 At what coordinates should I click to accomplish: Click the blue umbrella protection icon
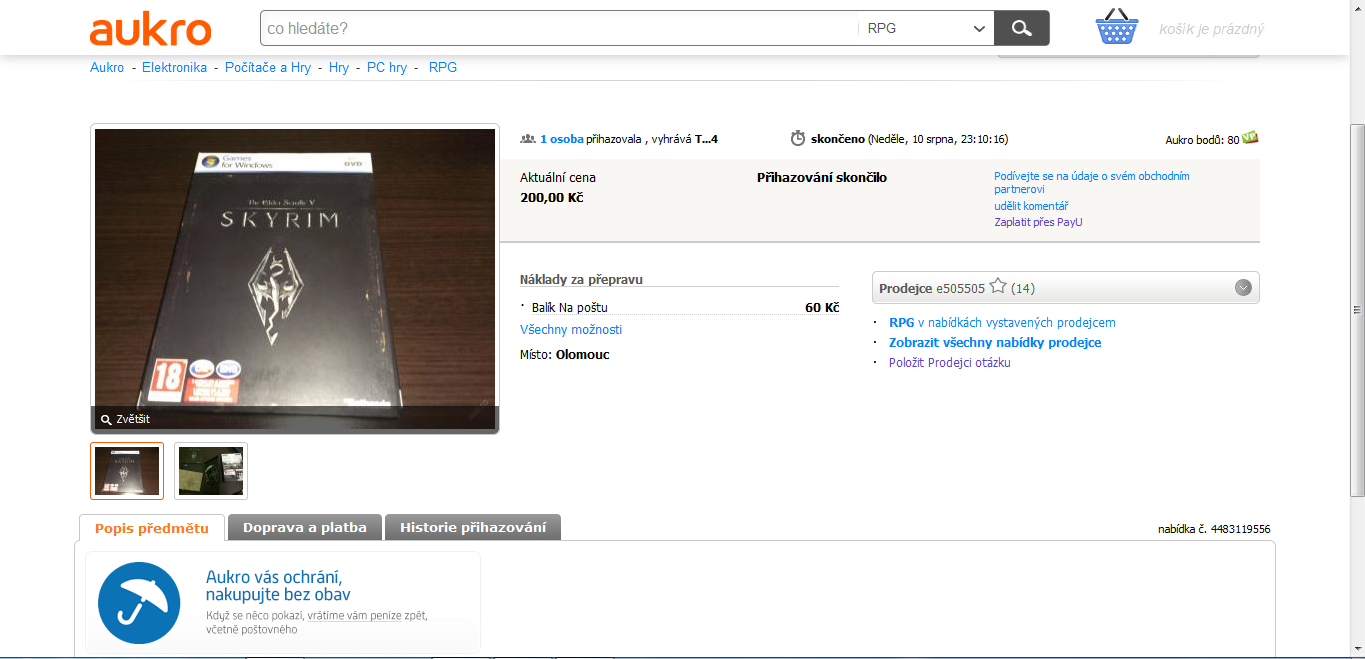139,603
